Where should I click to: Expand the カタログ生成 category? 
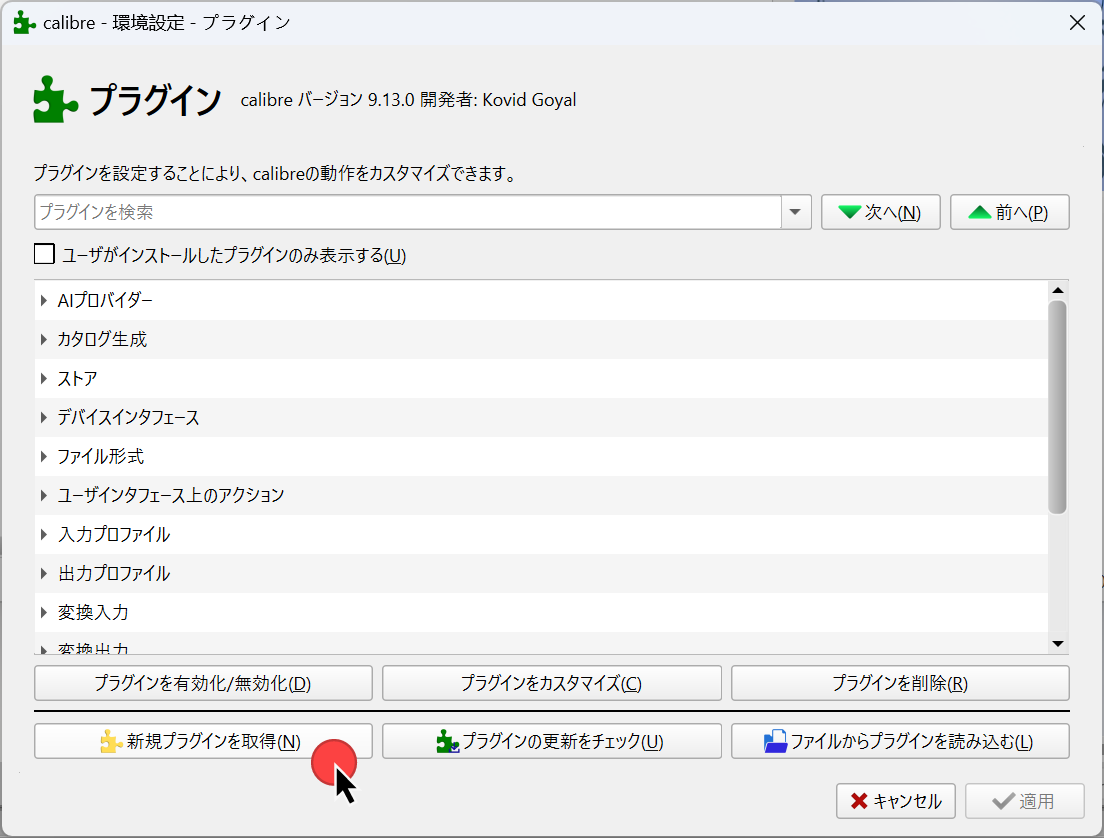click(44, 339)
